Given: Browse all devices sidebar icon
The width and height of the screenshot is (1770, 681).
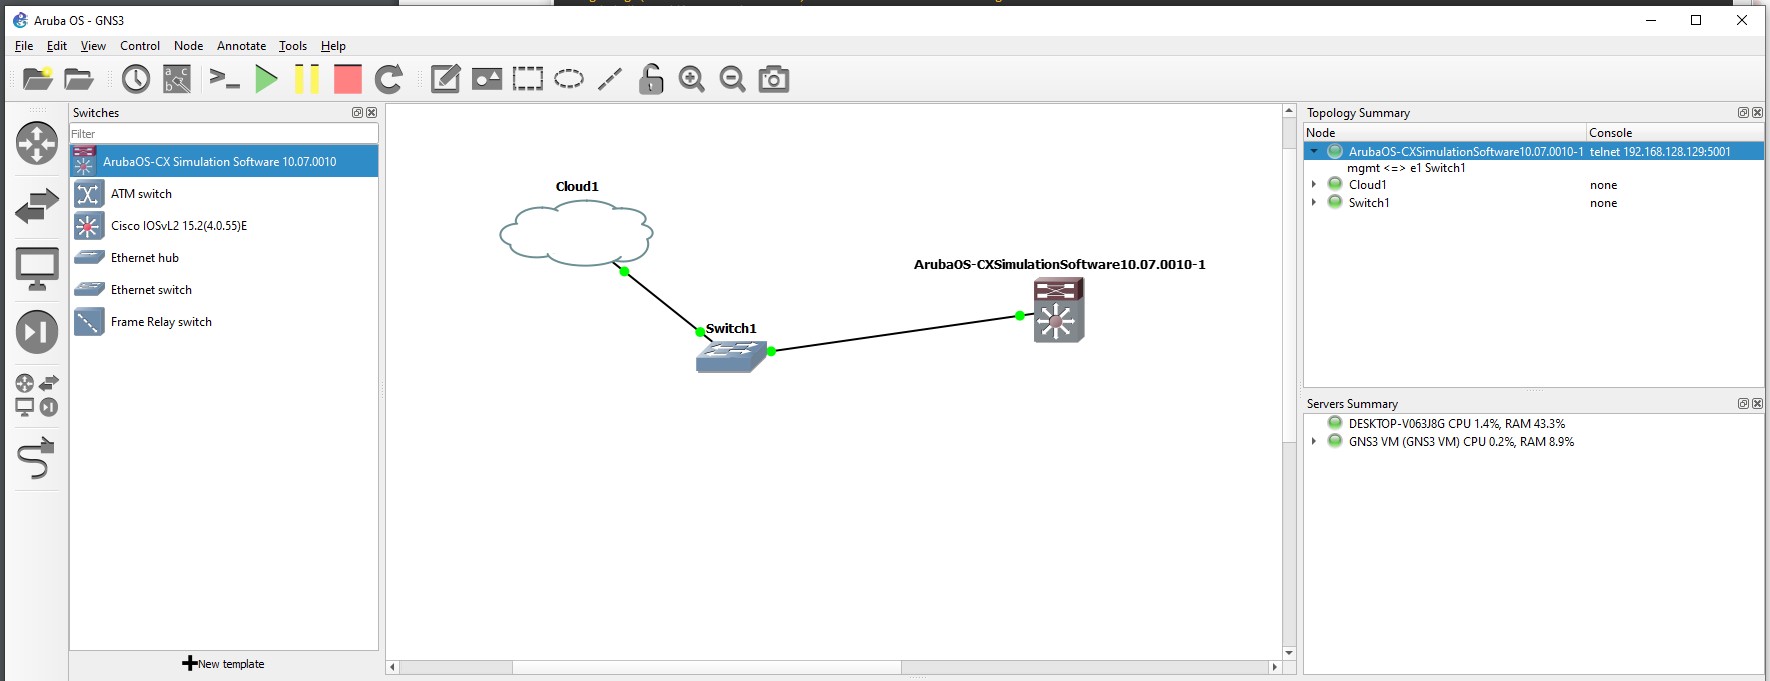Looking at the screenshot, I should (37, 395).
